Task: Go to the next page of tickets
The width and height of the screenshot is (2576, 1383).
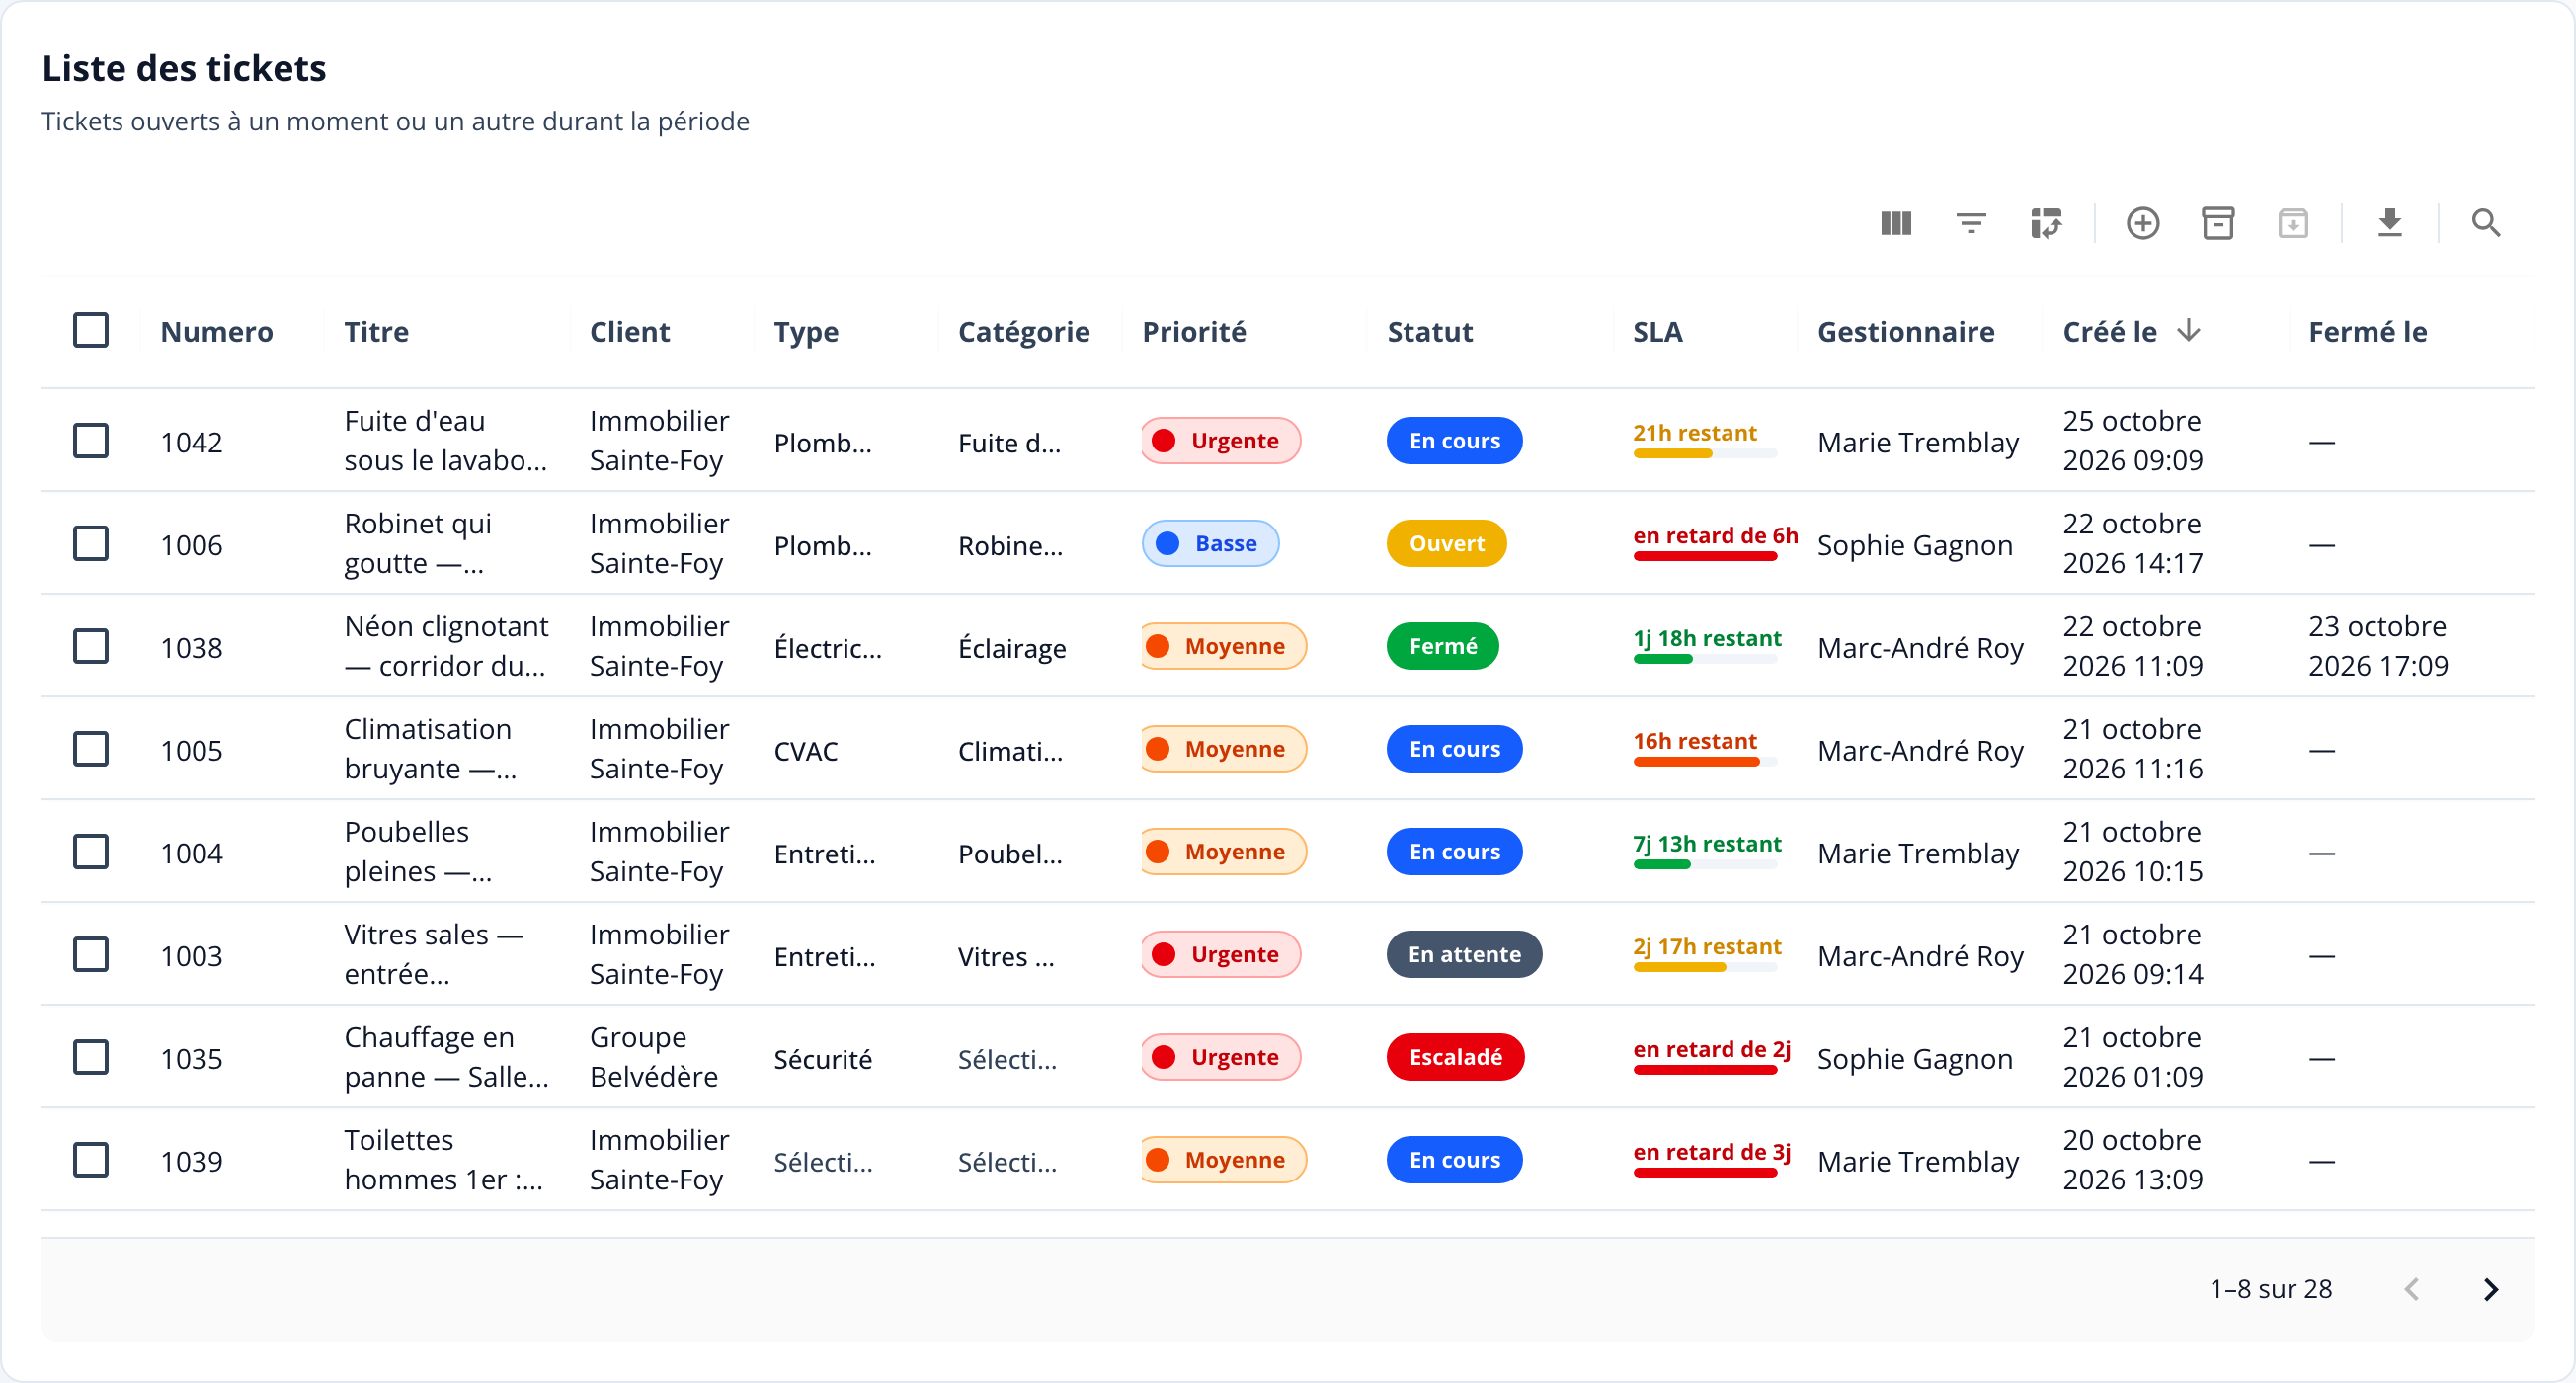Action: point(2490,1289)
